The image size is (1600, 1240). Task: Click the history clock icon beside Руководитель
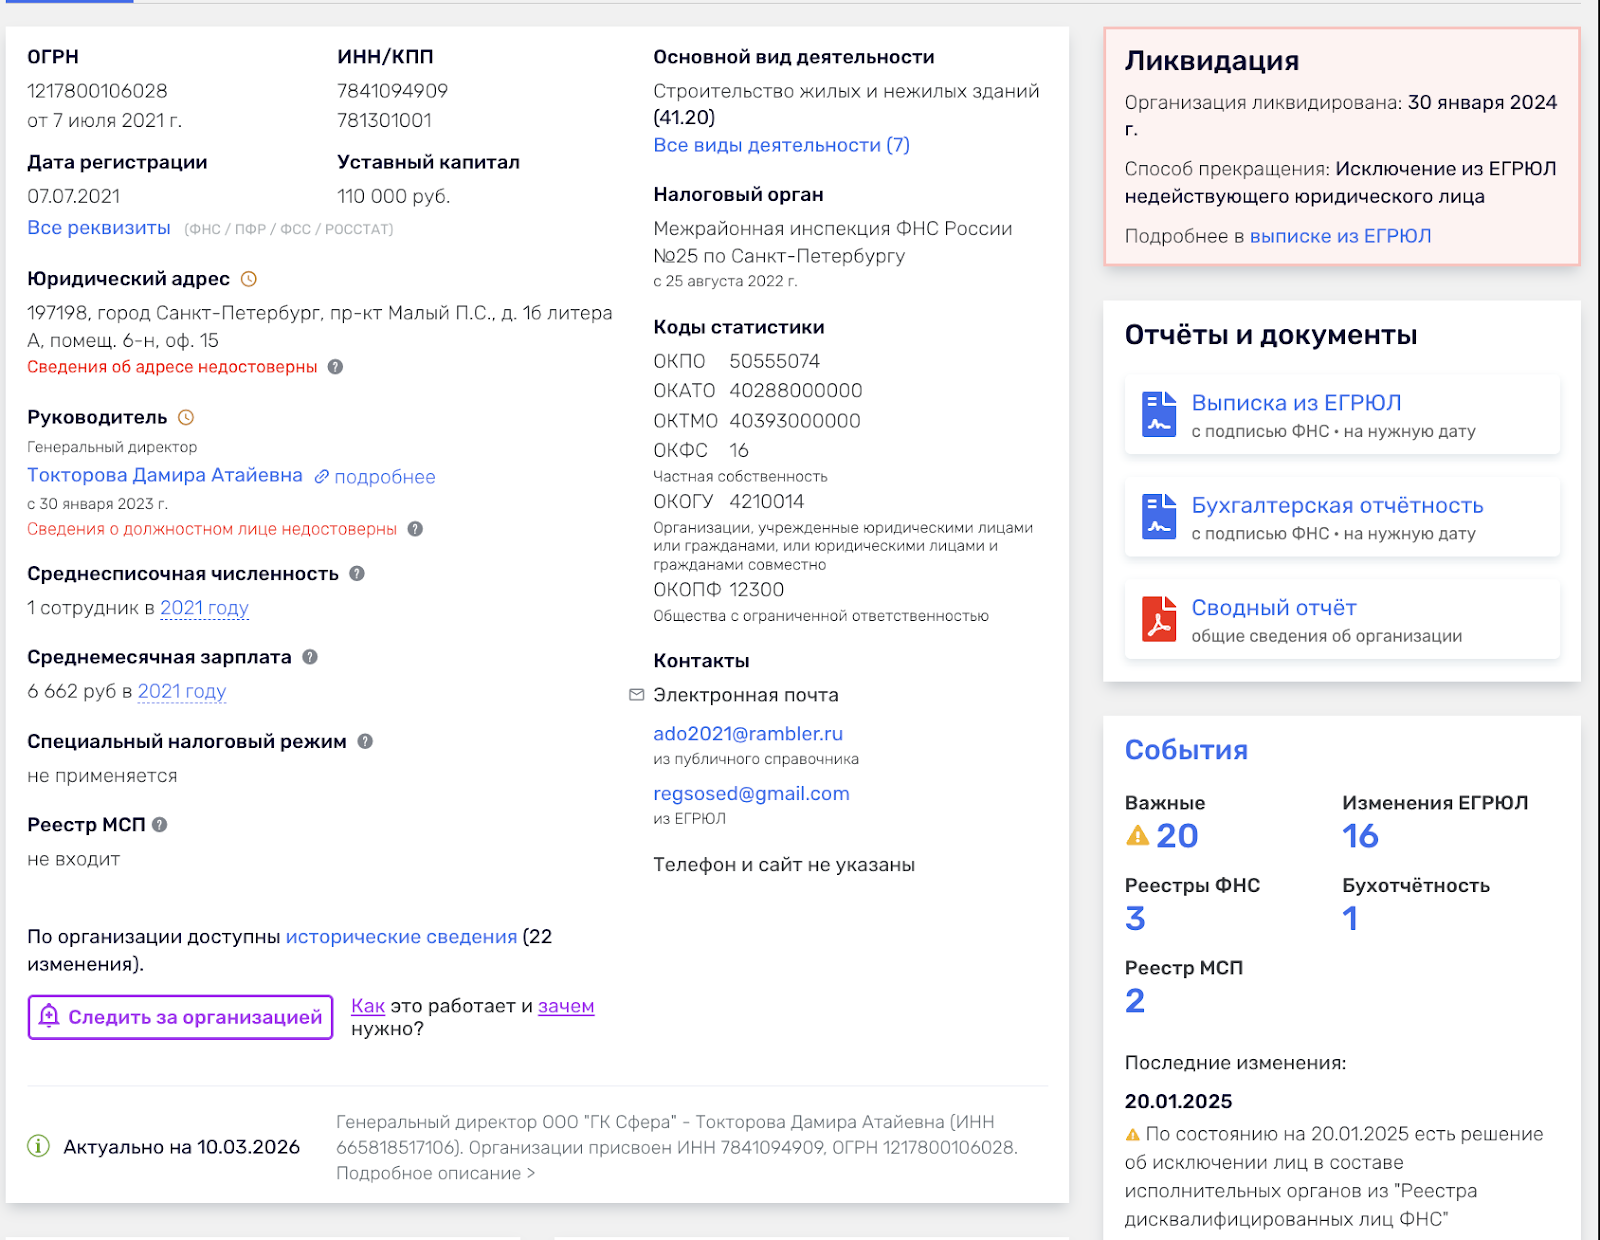tap(186, 418)
